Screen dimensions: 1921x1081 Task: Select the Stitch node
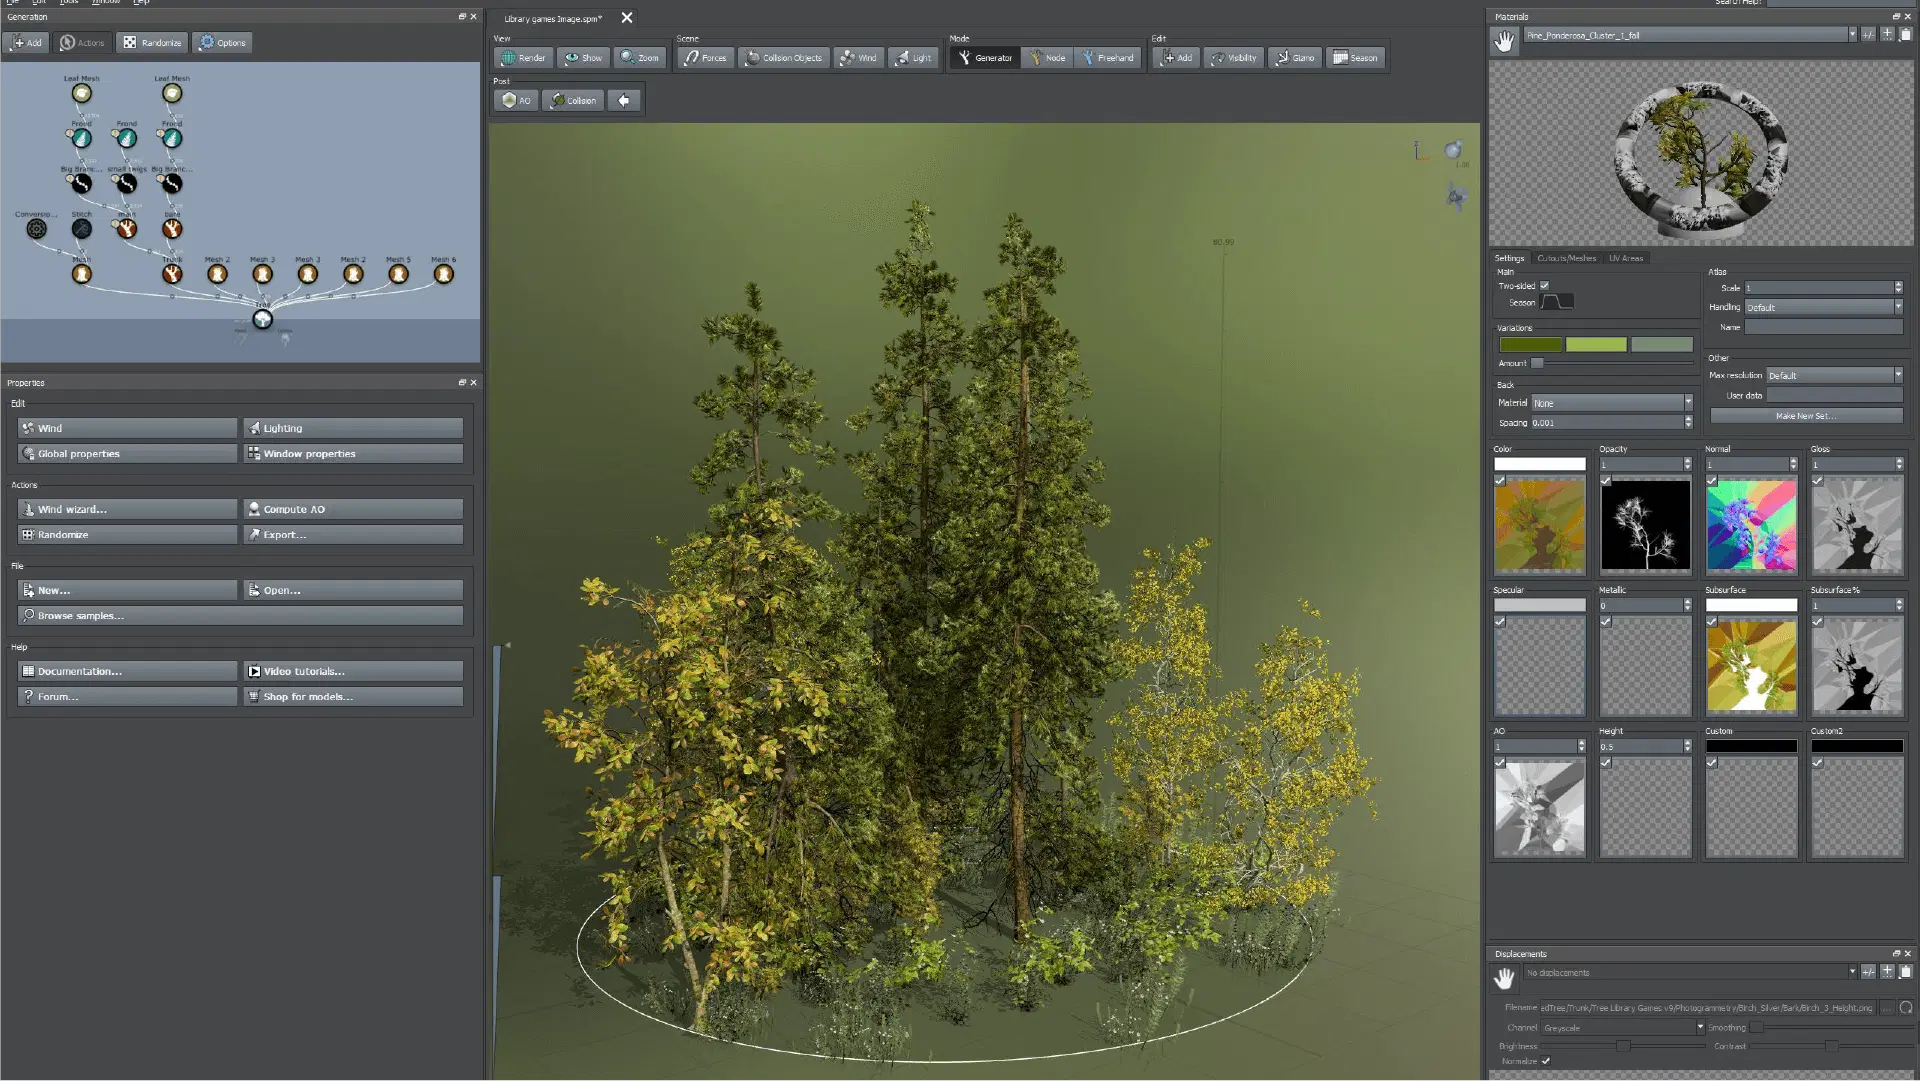81,228
